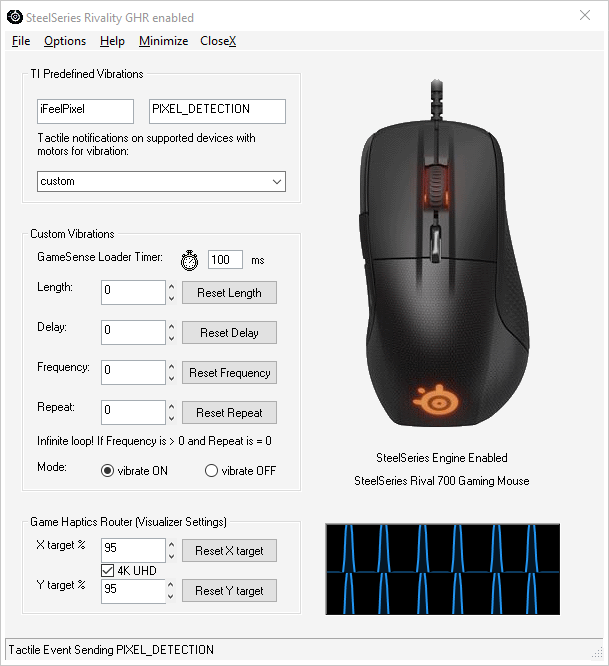Select the vibrate ON radio button

click(107, 471)
